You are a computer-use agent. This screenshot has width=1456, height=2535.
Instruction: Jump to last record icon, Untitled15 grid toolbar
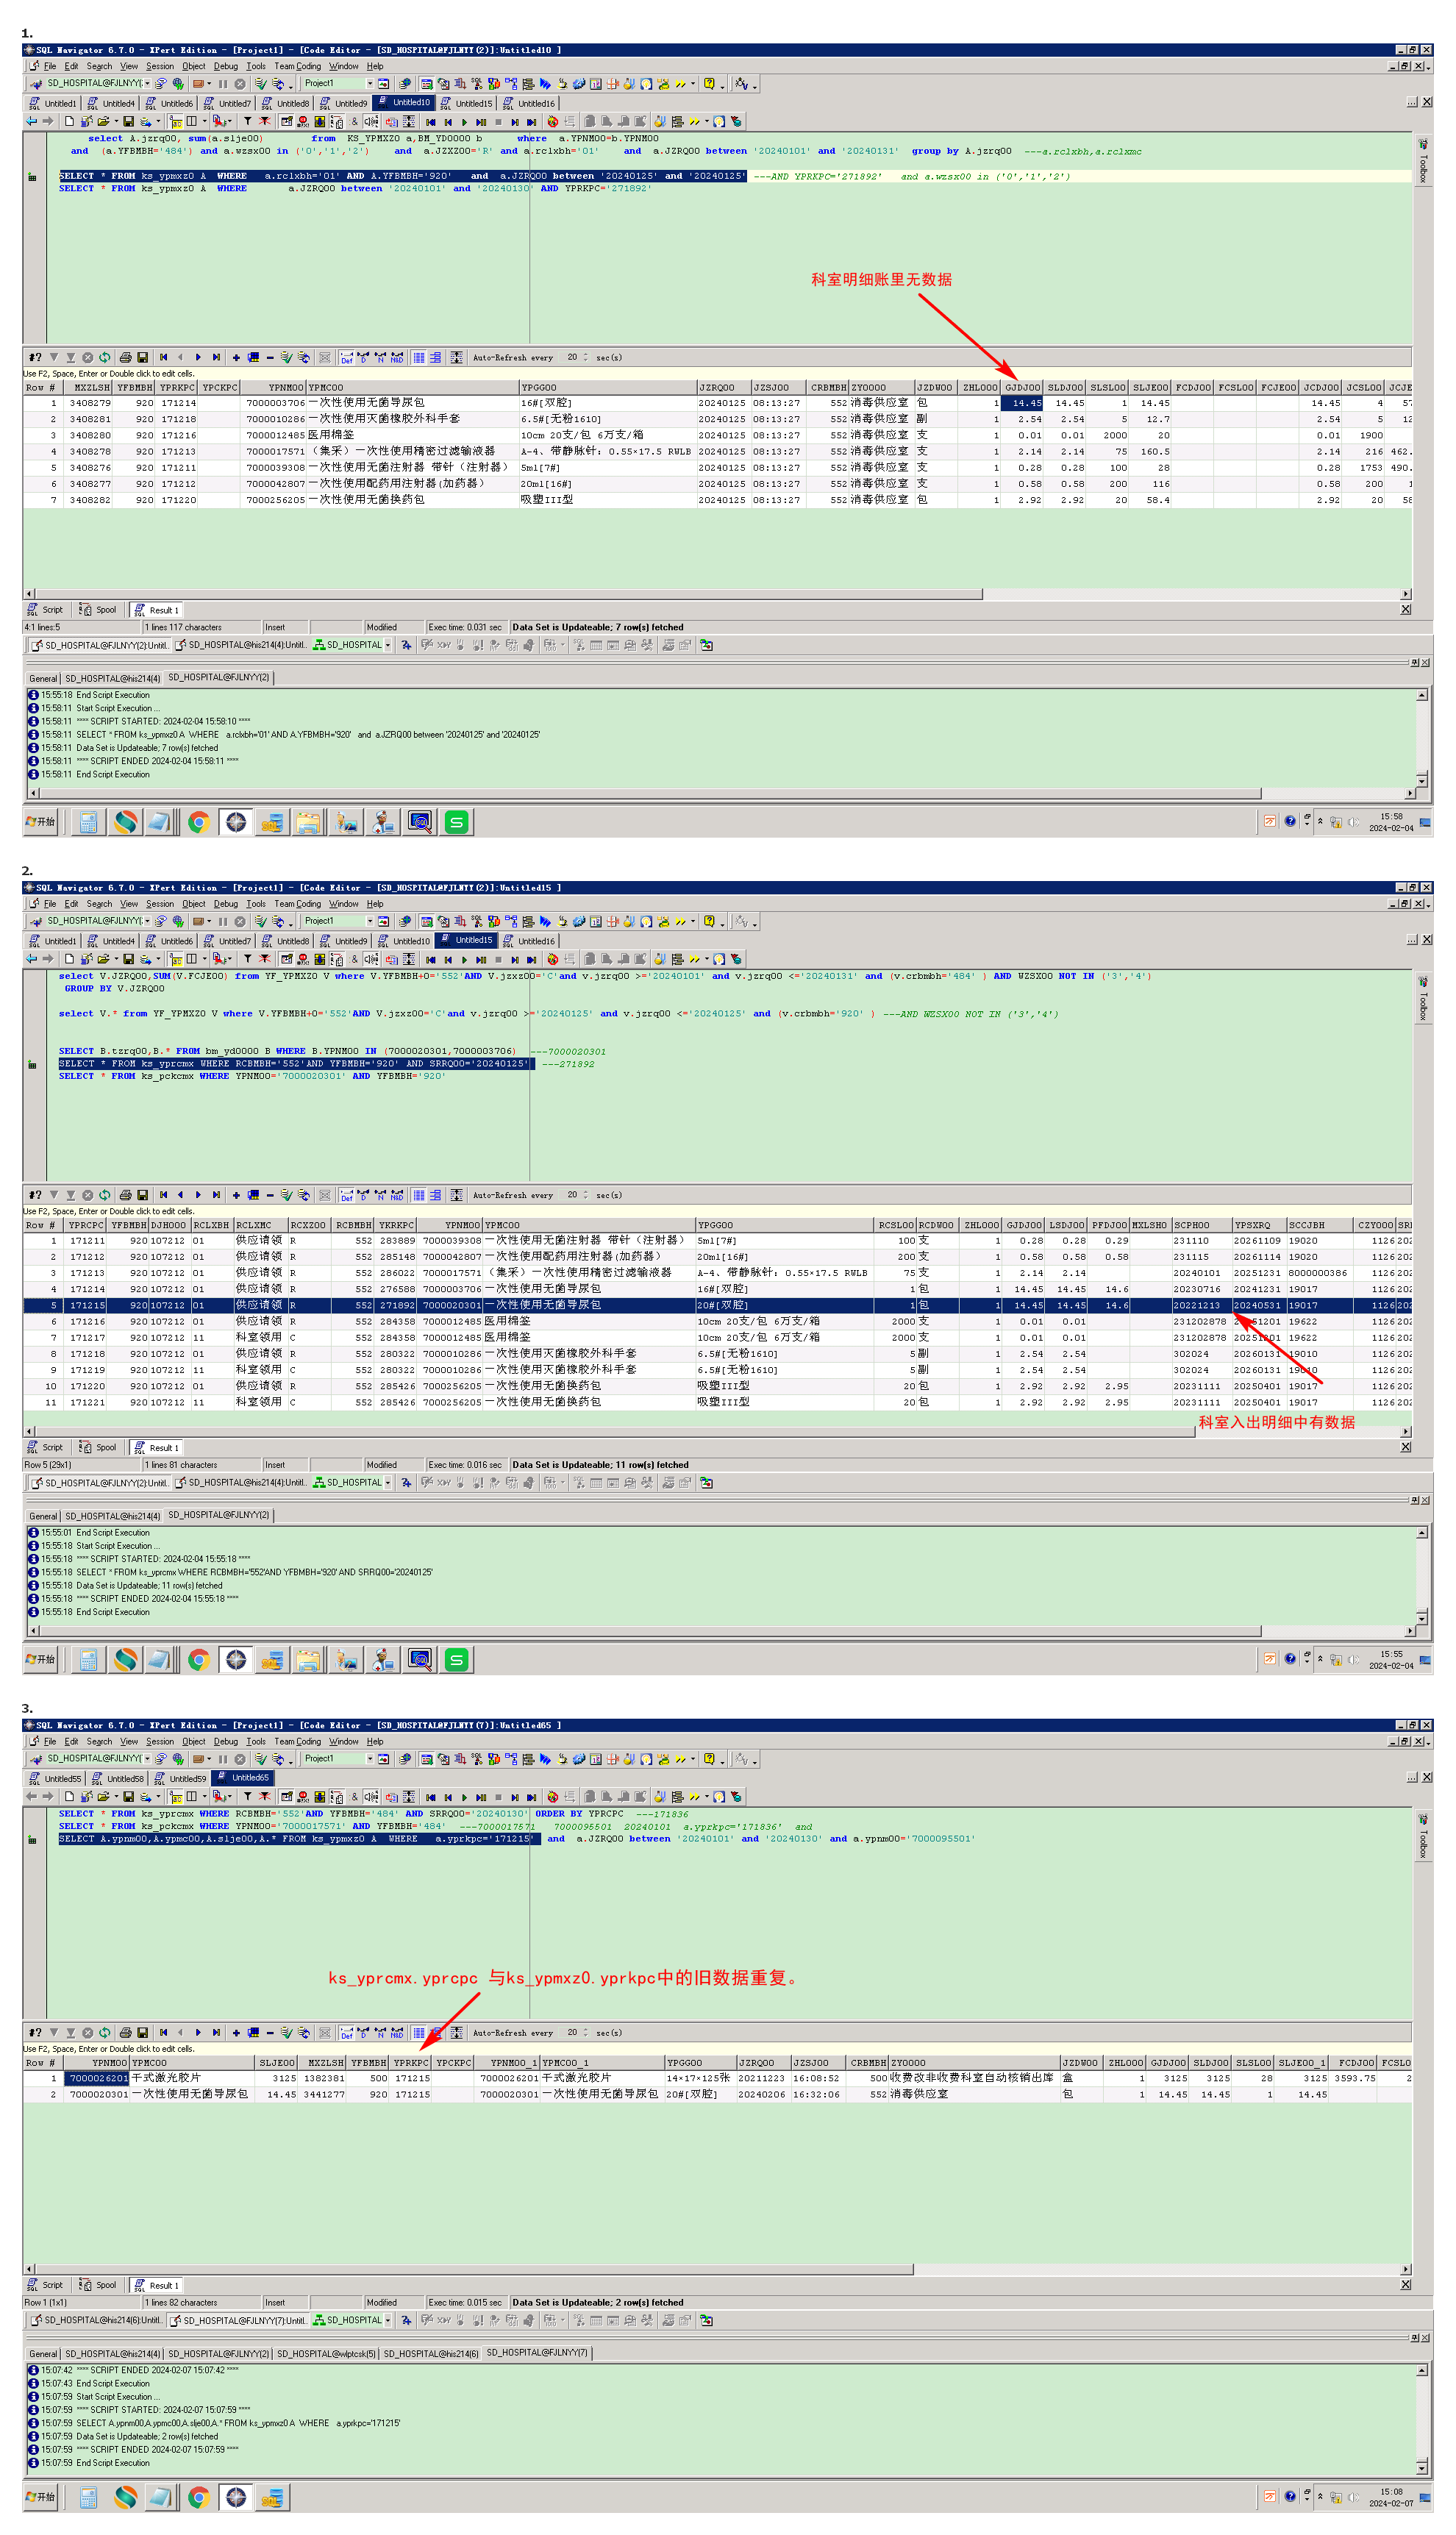click(x=216, y=1195)
